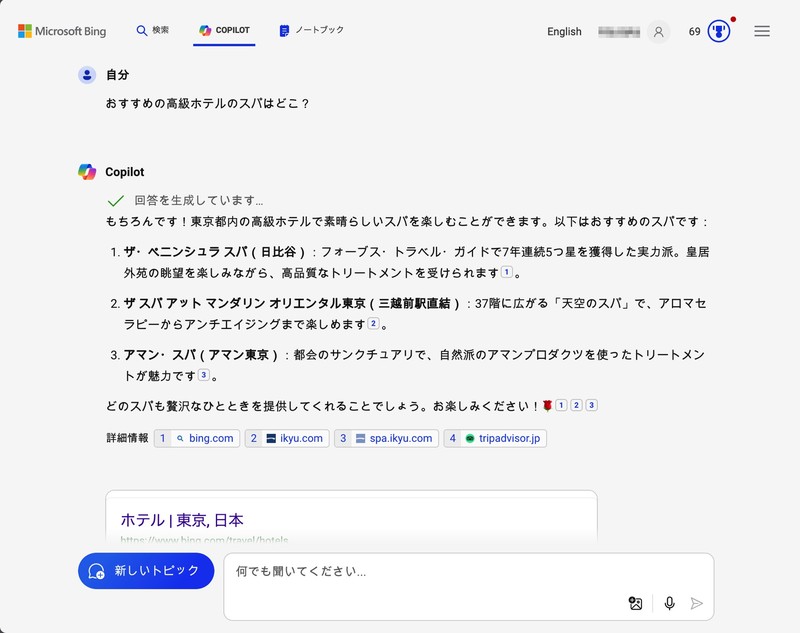Open ikyu.com source link
Image resolution: width=800 pixels, height=633 pixels.
tap(287, 438)
